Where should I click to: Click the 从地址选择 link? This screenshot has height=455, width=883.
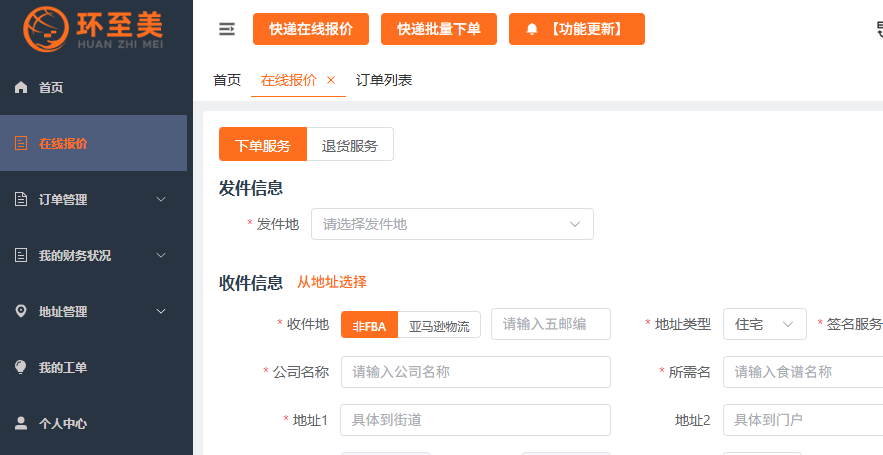332,282
